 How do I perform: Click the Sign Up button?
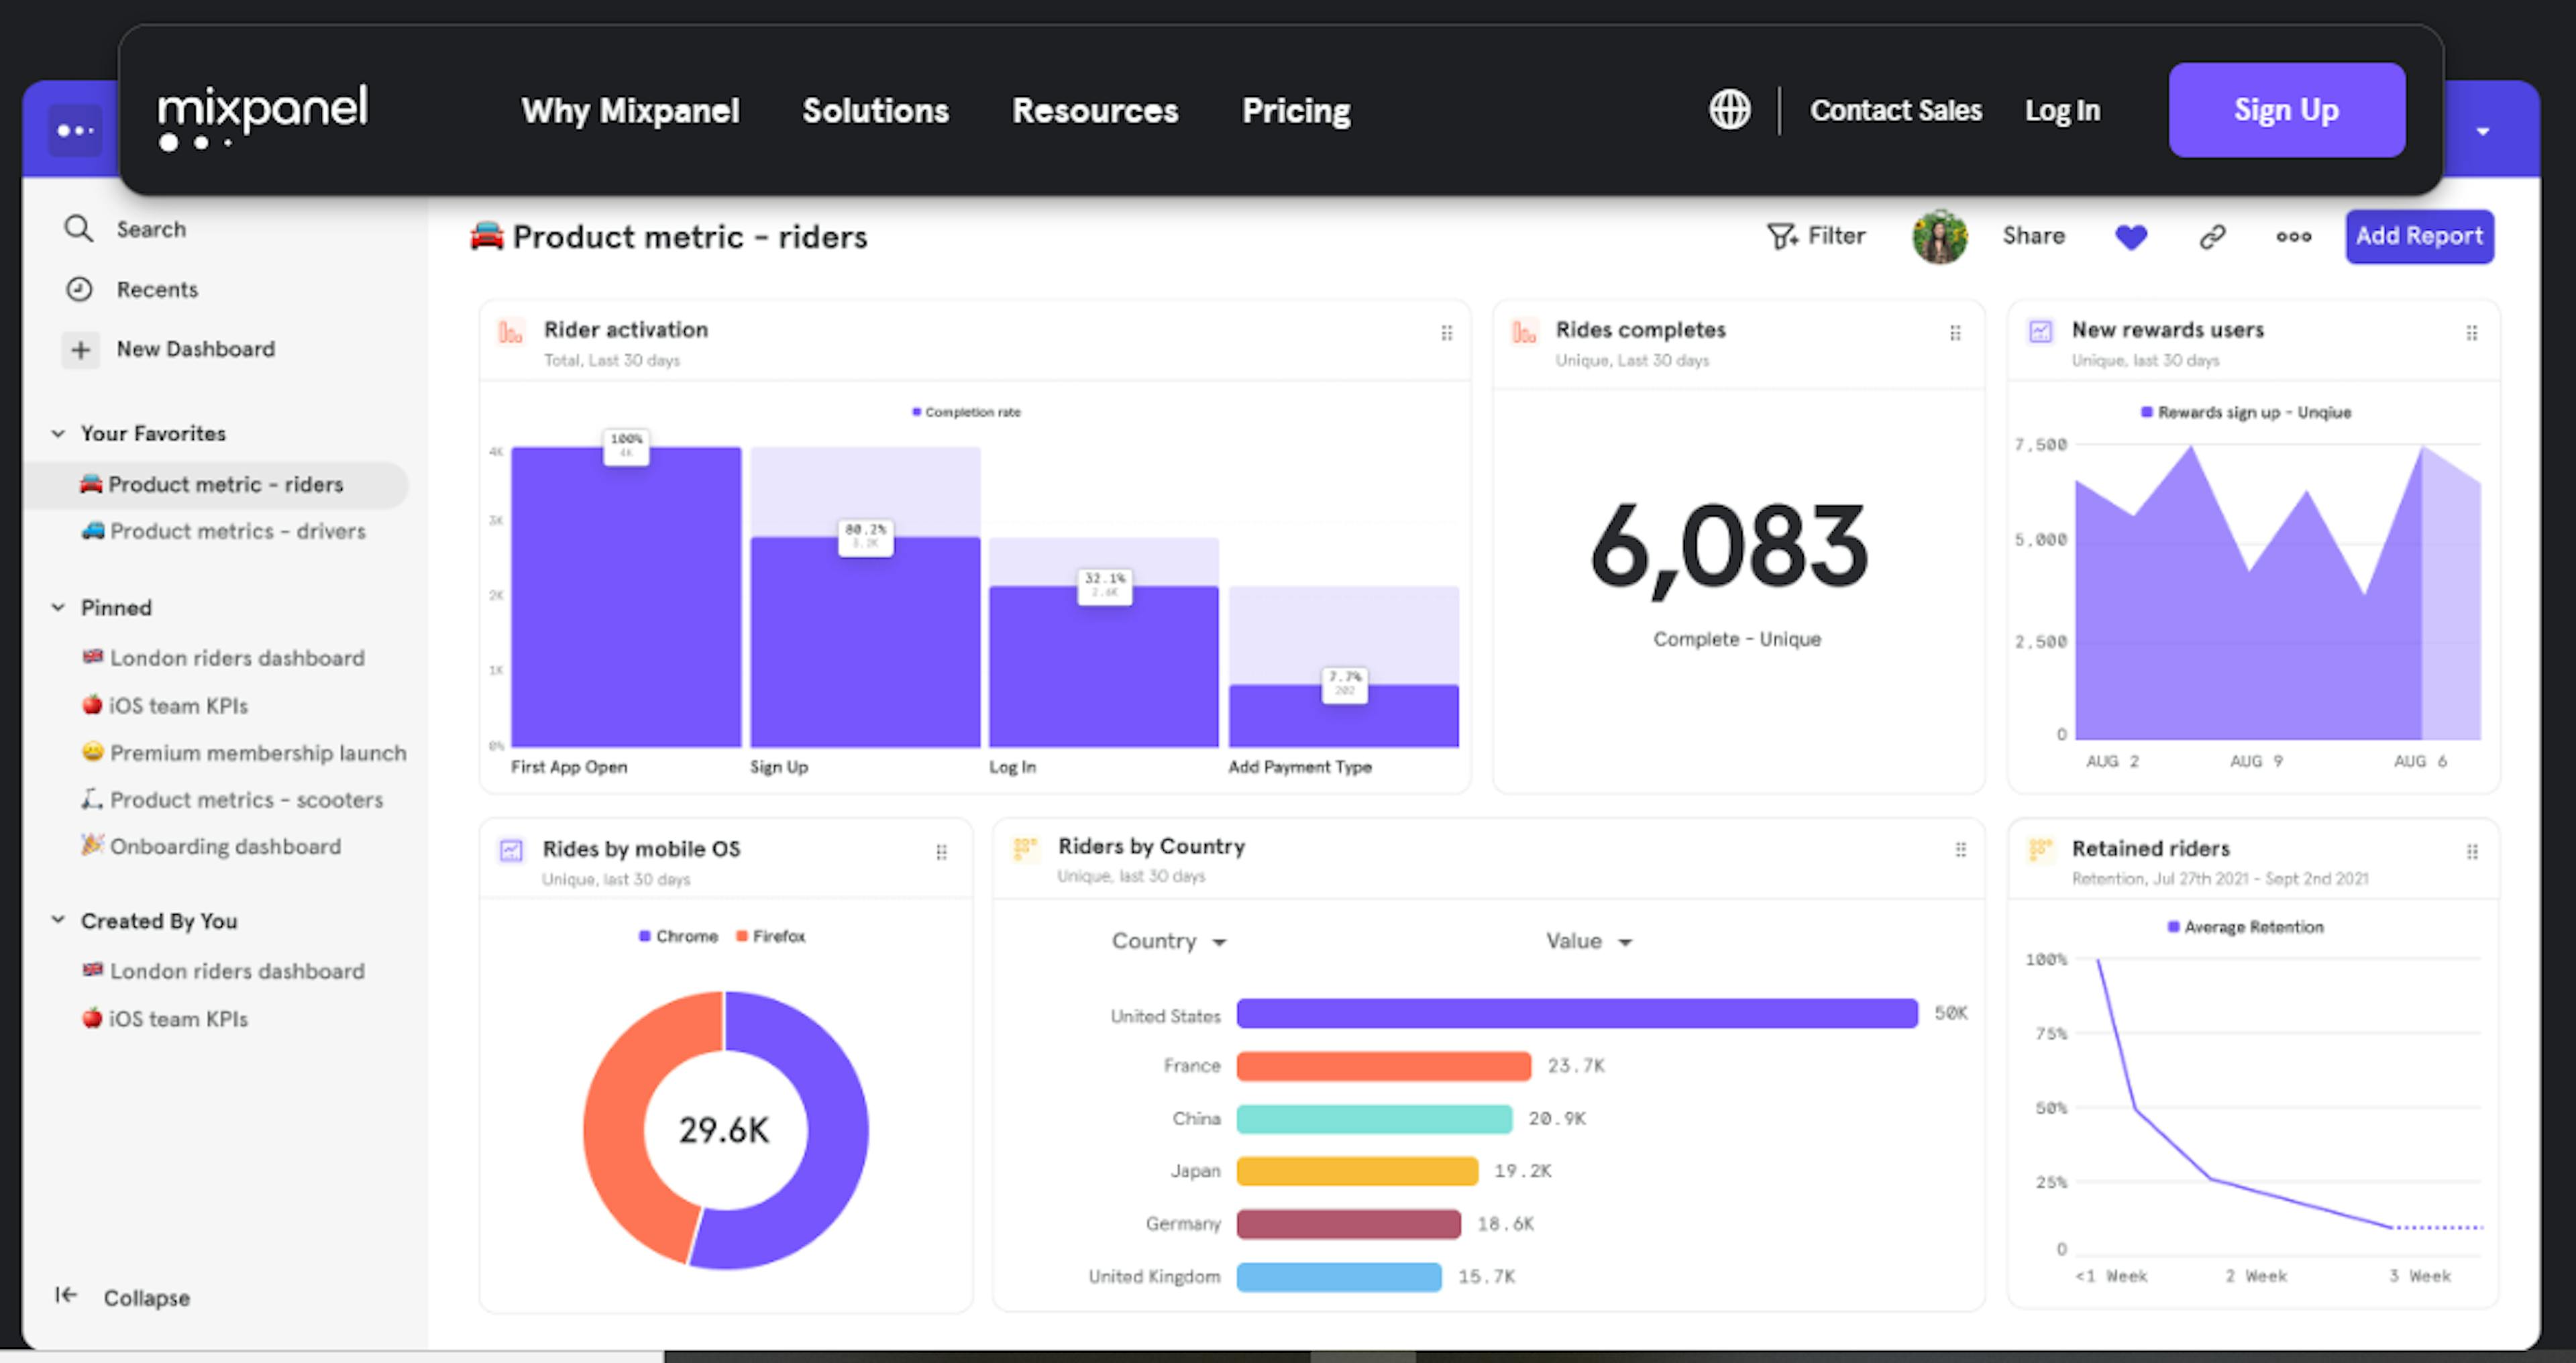coord(2286,110)
